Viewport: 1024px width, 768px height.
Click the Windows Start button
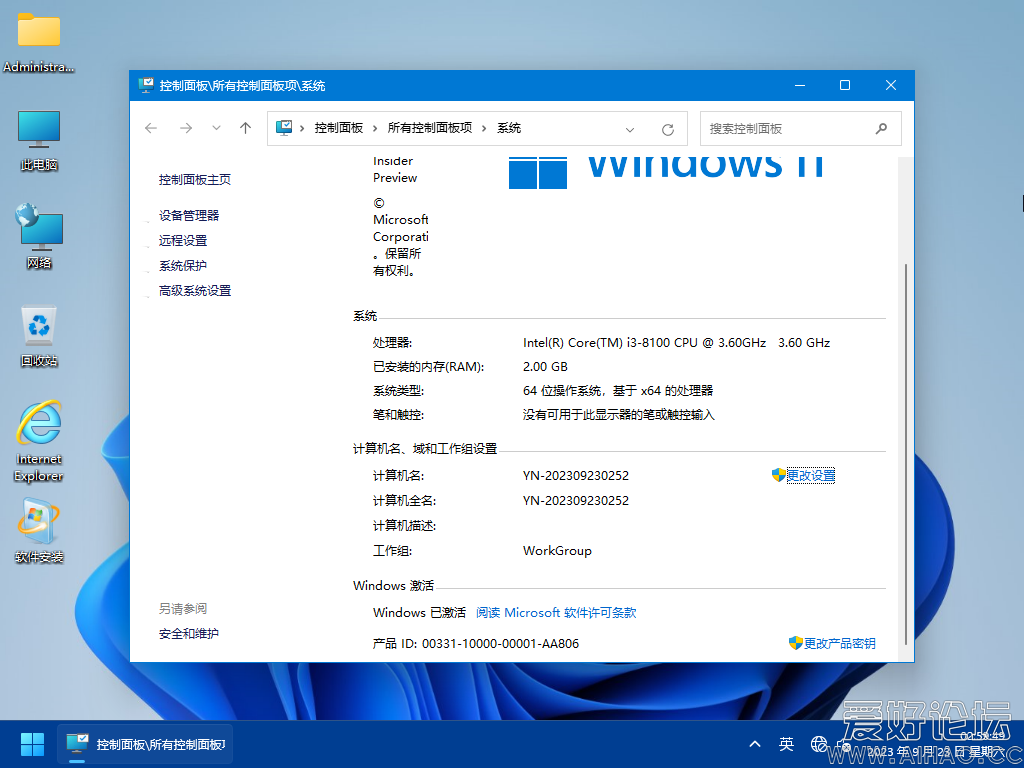pos(32,743)
